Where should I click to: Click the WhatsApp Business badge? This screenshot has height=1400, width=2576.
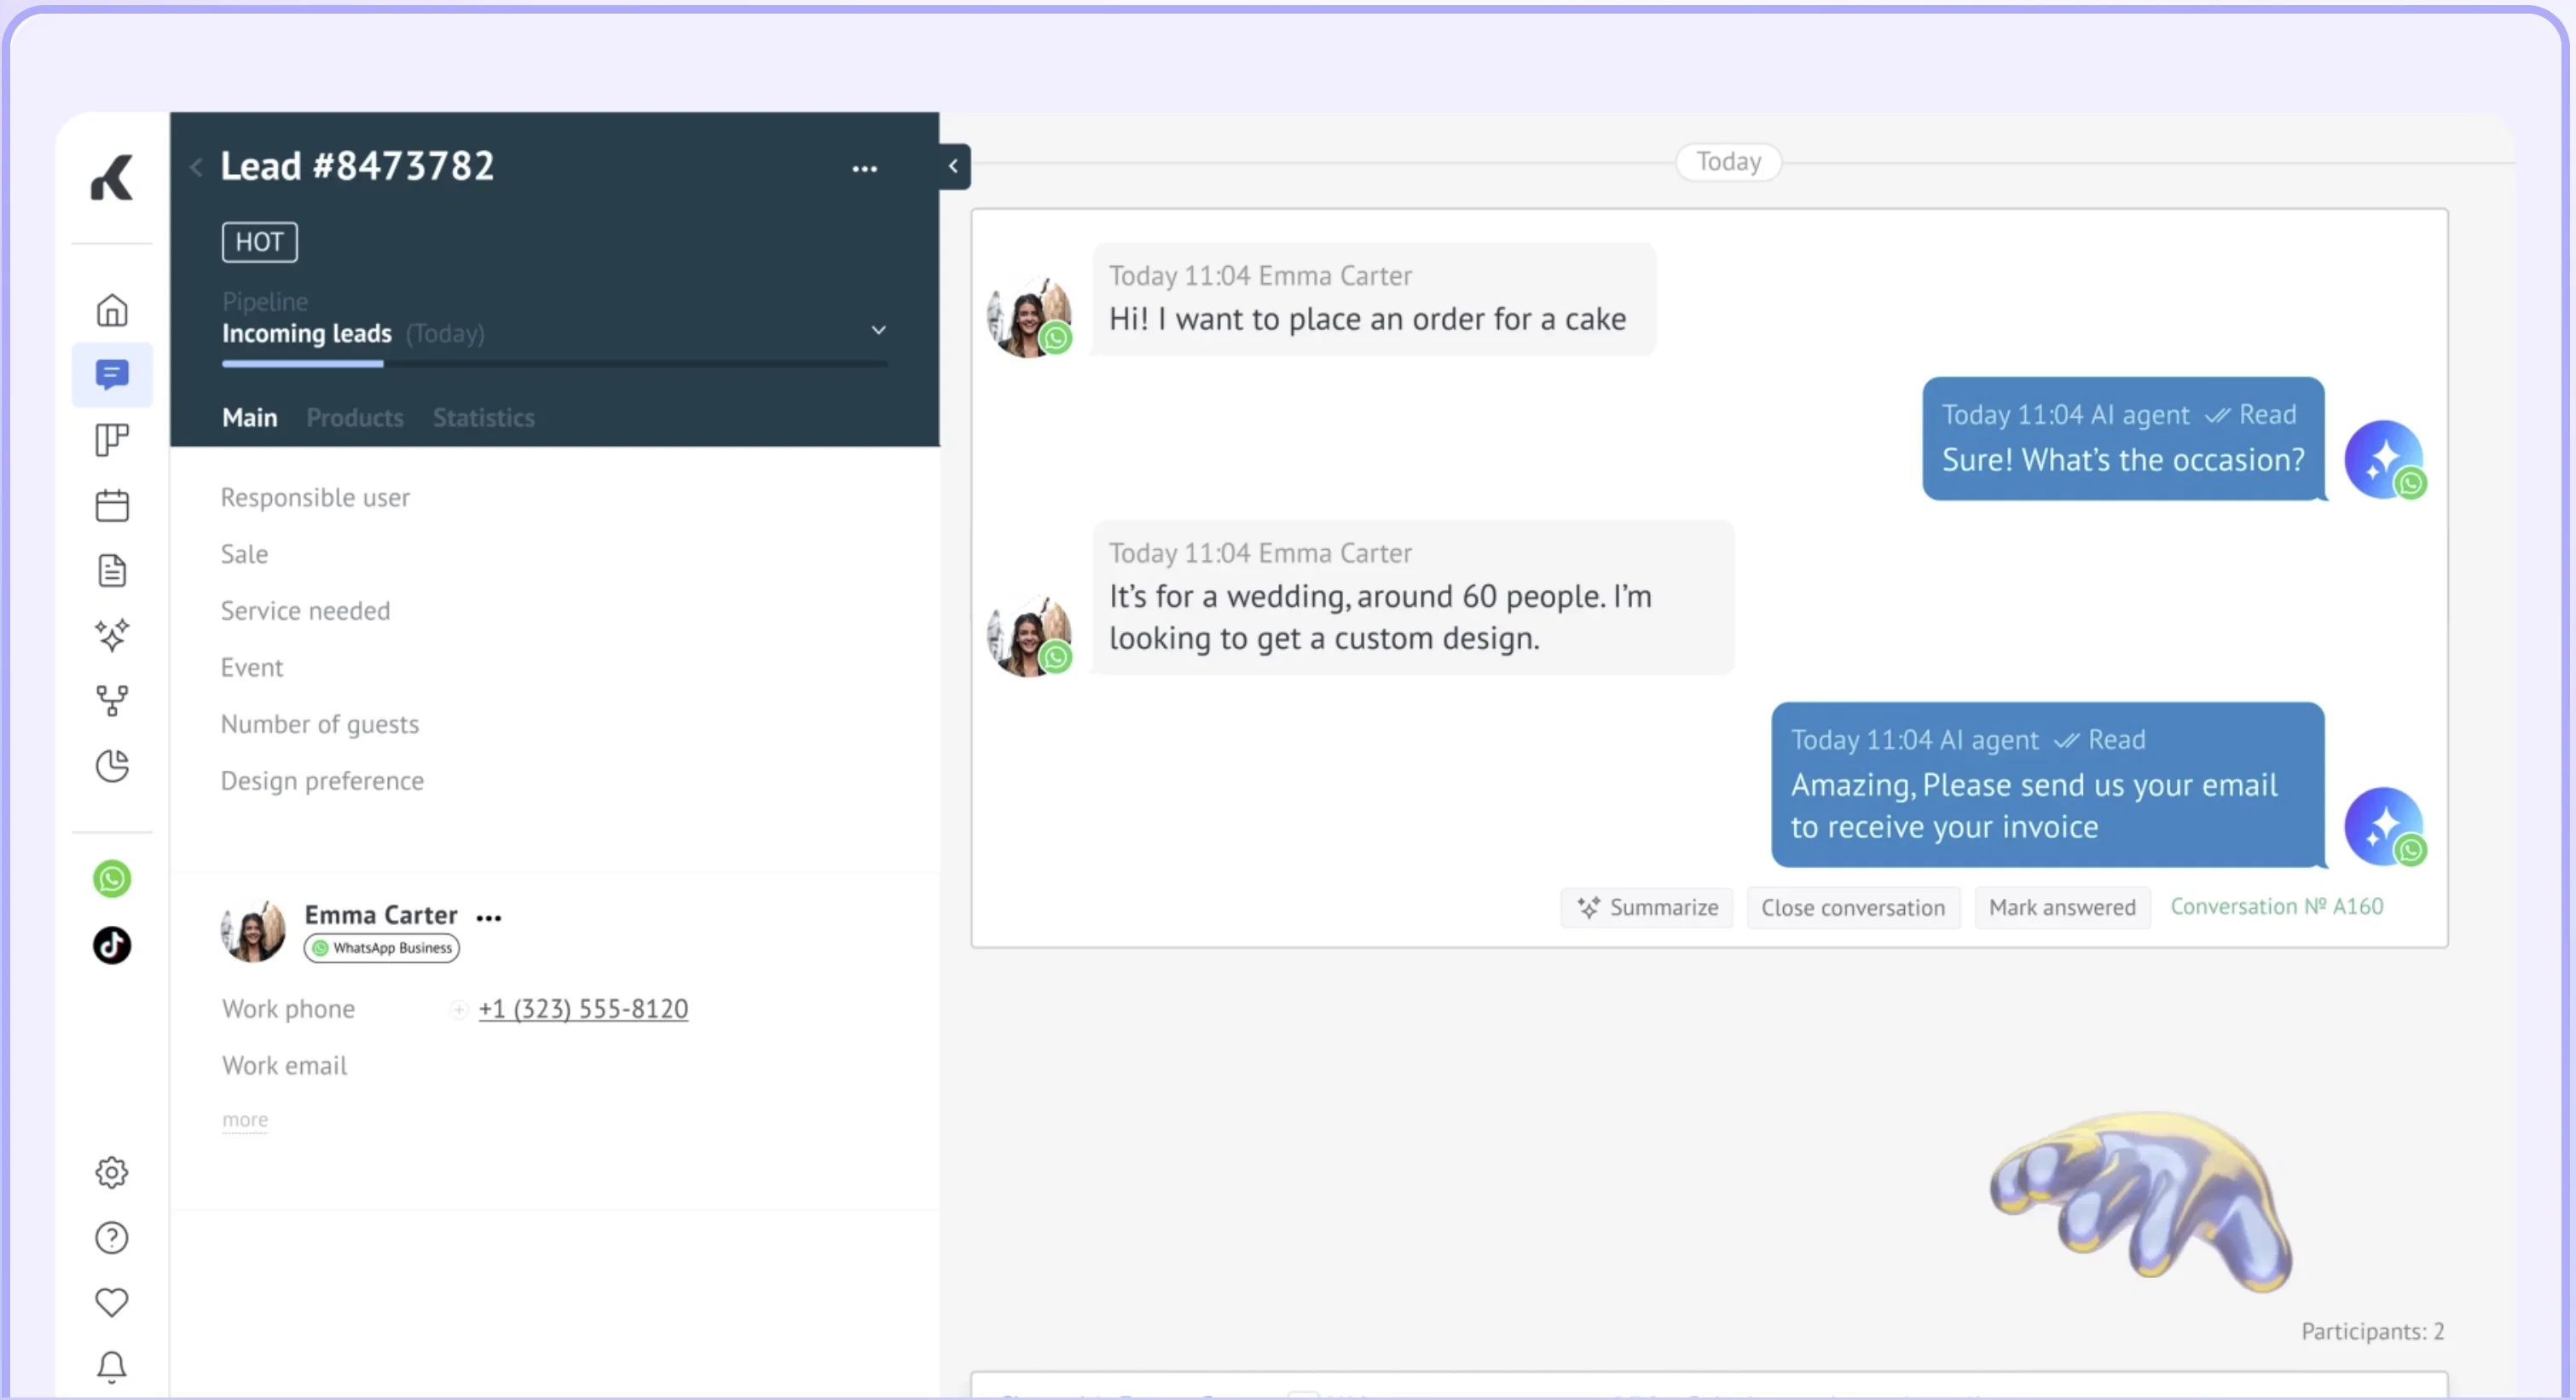[x=382, y=948]
